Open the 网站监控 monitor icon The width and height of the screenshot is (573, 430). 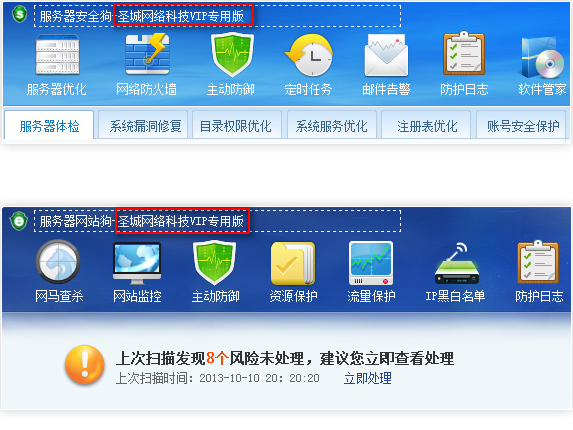[x=137, y=263]
